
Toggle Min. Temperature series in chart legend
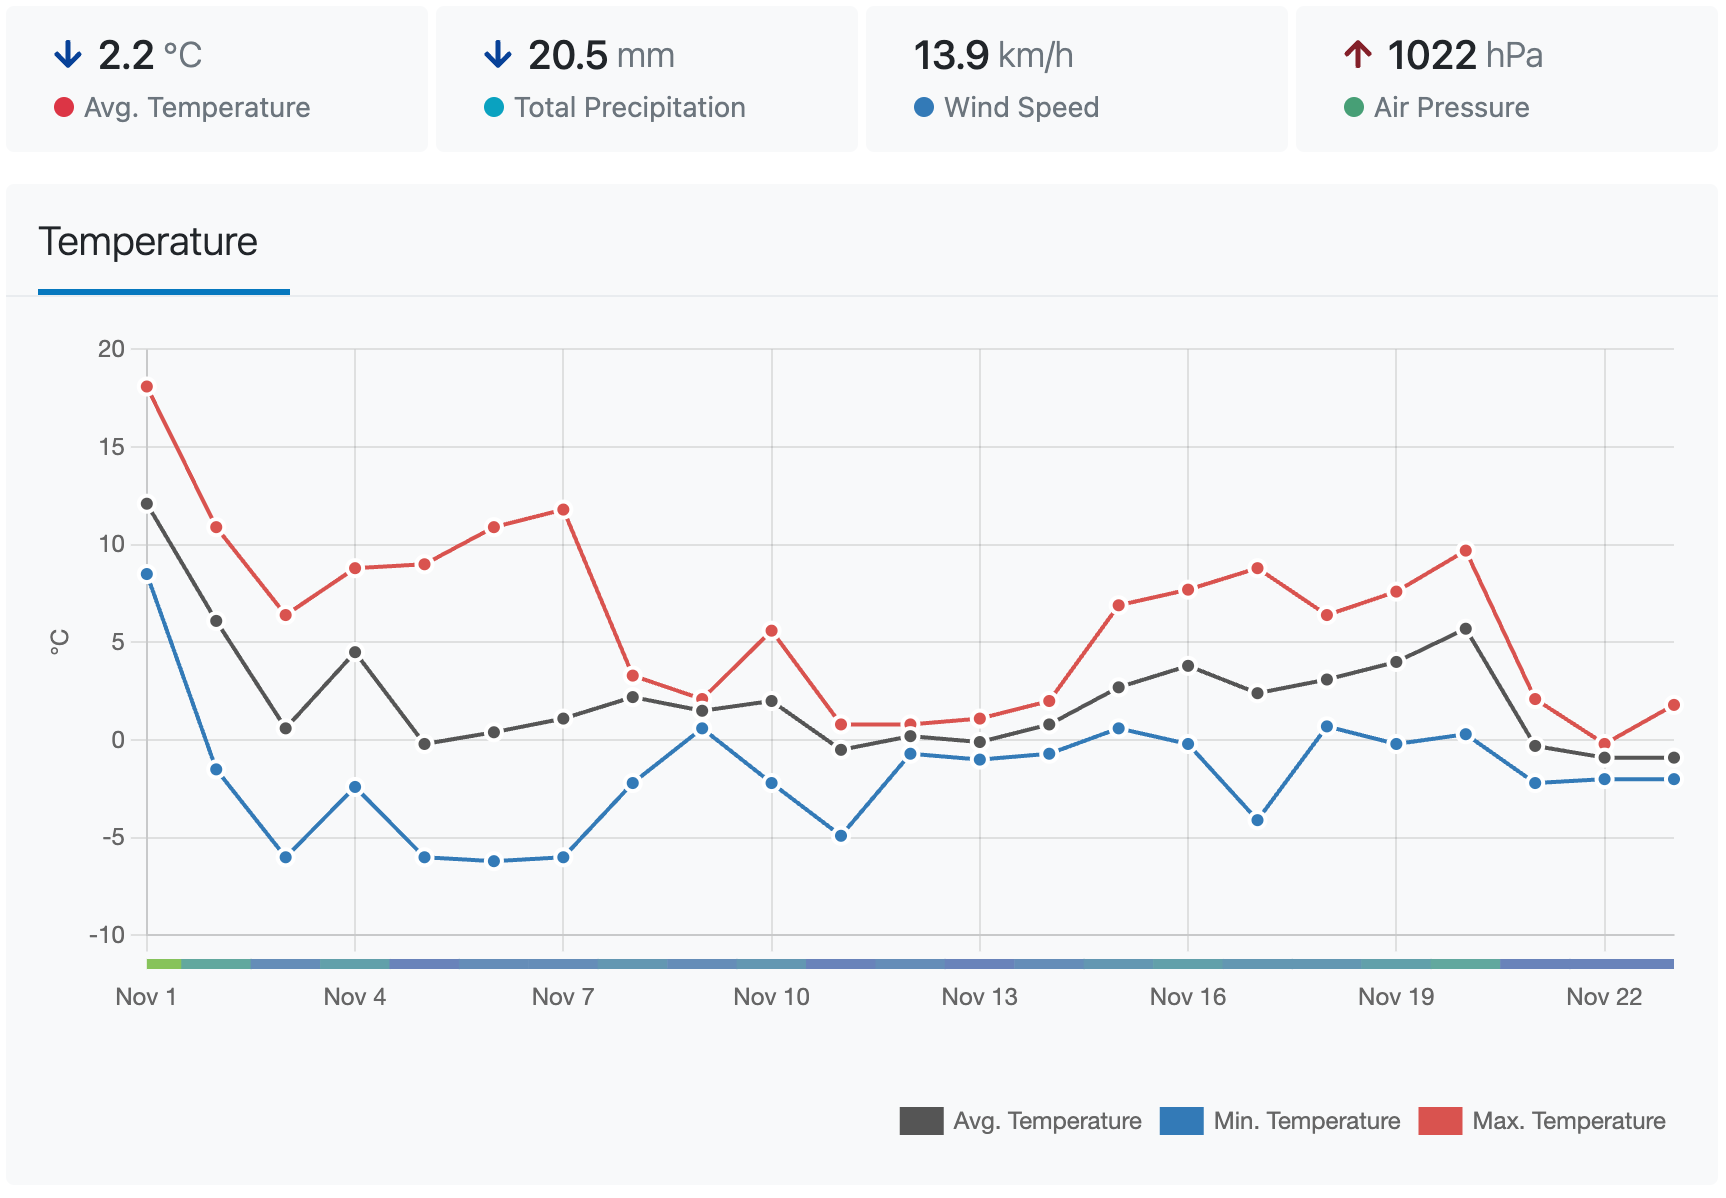click(x=1280, y=1121)
